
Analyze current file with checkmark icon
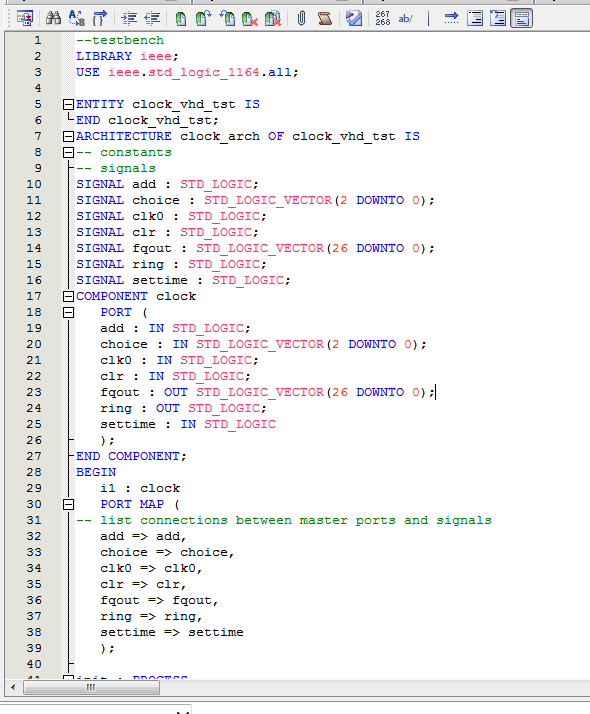(354, 18)
